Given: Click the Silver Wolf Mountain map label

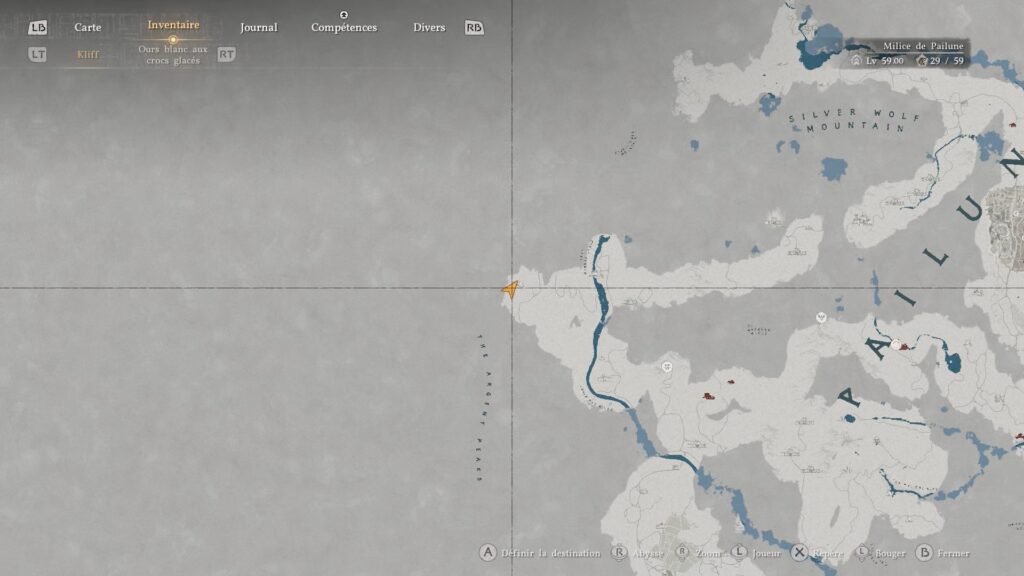Looking at the screenshot, I should 854,121.
